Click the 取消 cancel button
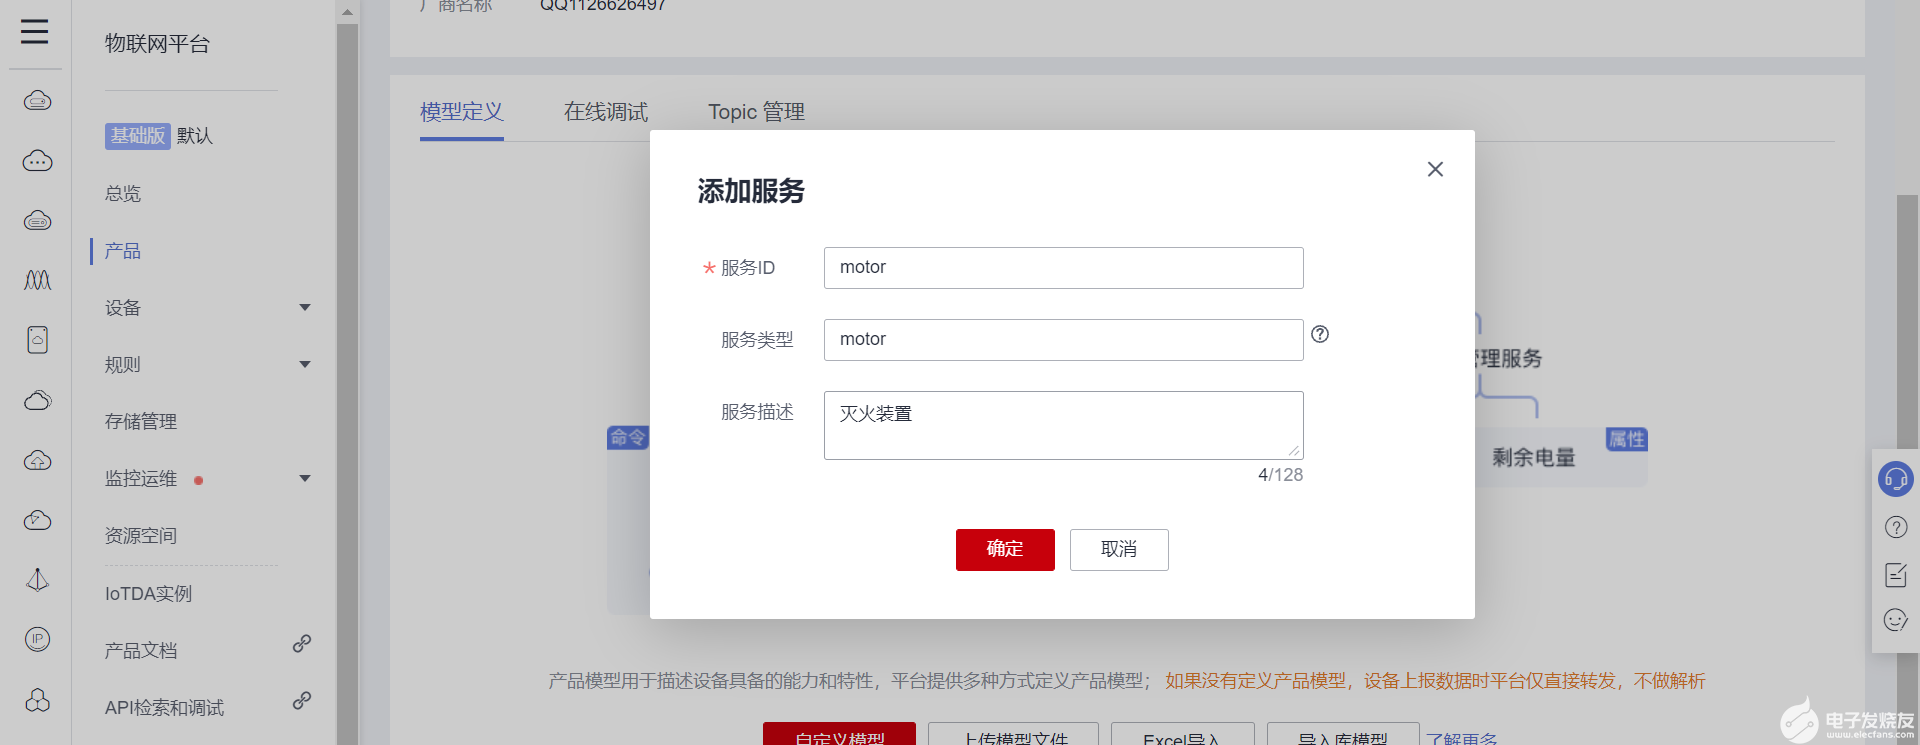The height and width of the screenshot is (745, 1920). pyautogui.click(x=1119, y=549)
